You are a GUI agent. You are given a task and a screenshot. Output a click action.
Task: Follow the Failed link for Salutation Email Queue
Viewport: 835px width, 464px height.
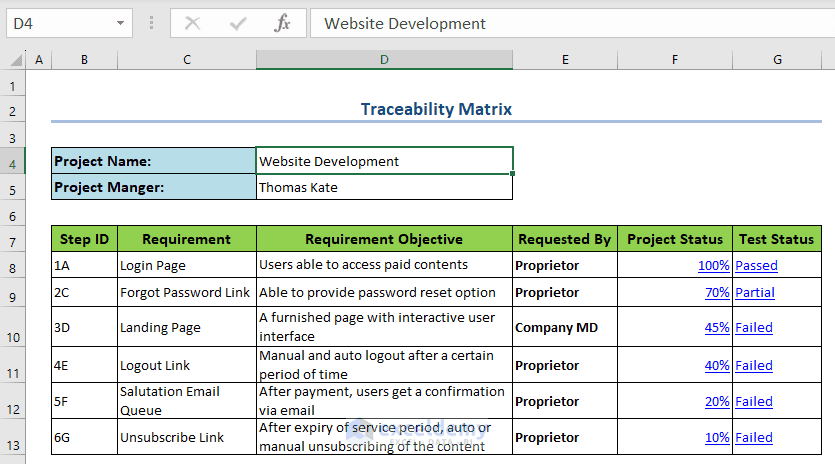[754, 402]
